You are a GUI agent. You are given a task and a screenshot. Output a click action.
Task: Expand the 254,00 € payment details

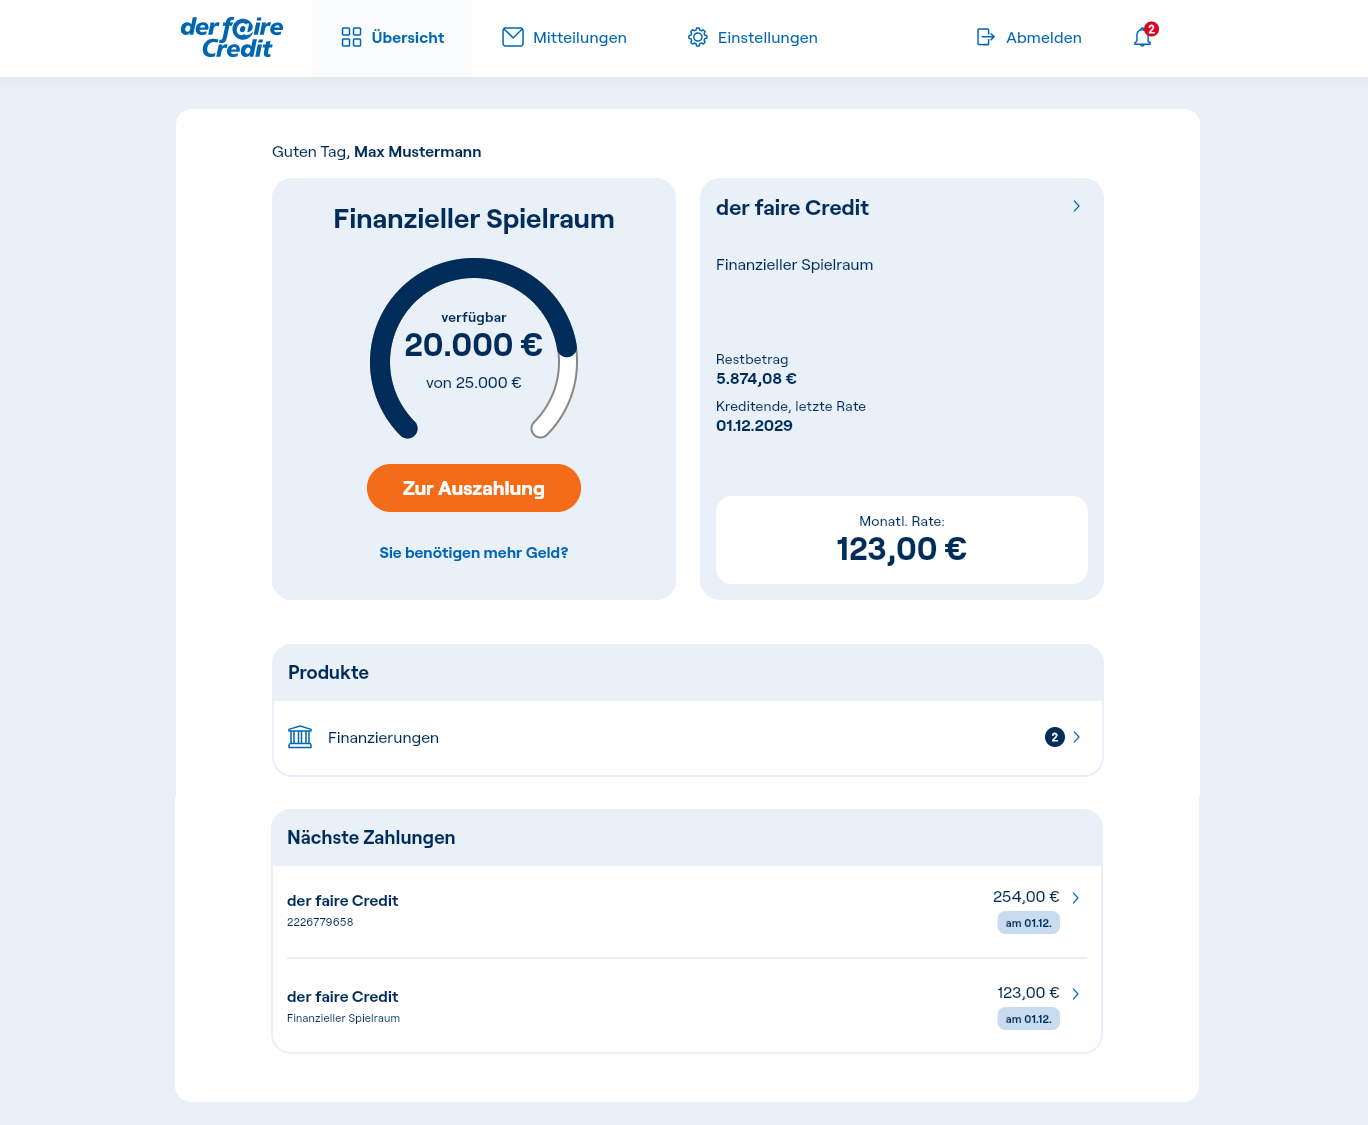click(1076, 898)
